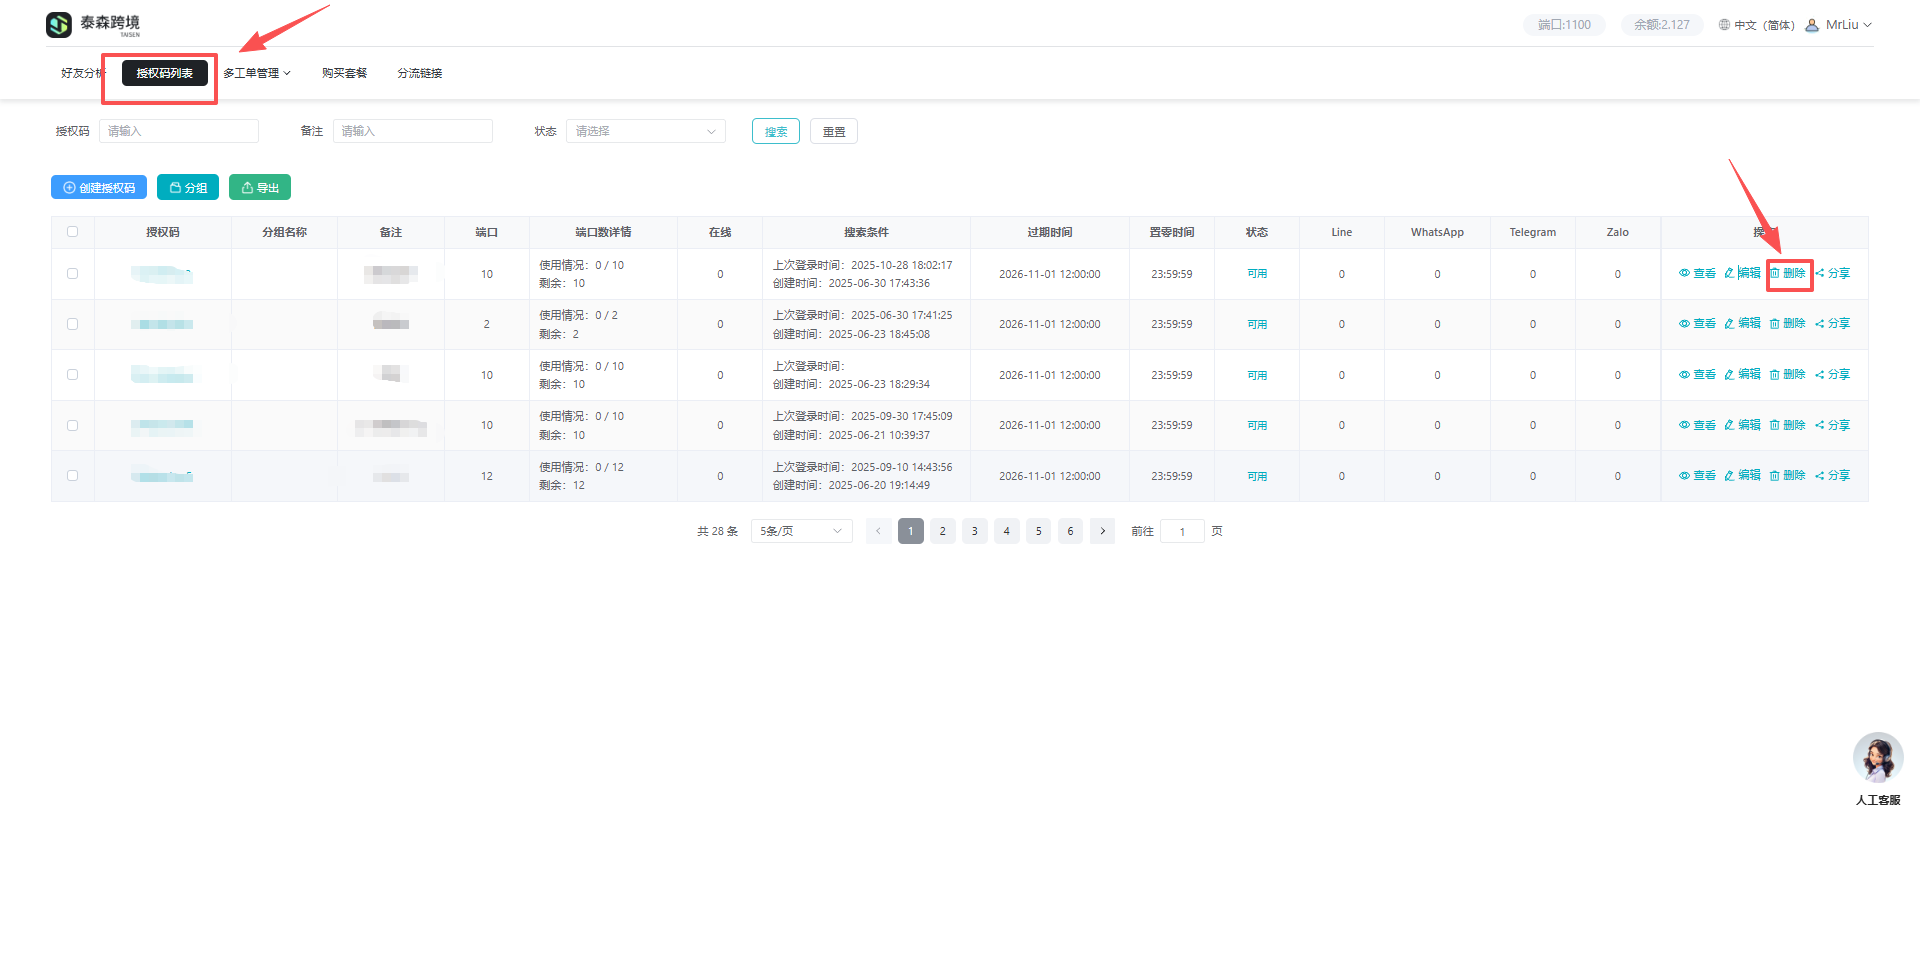Screen dimensions: 1920x953
Task: Click 分享 share icon in fourth row
Action: point(1820,425)
